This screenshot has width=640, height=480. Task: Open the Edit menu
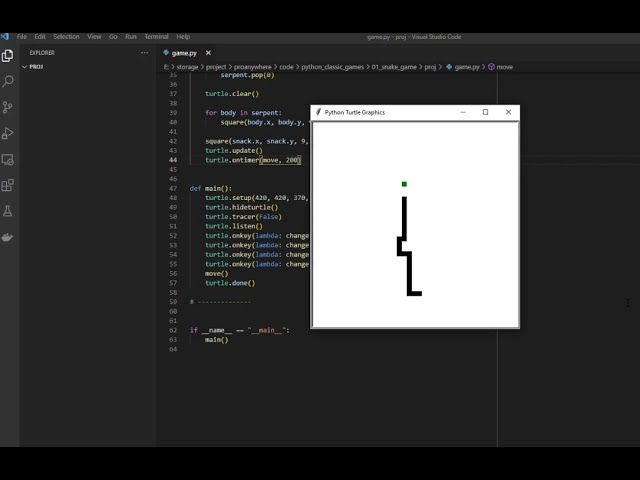[x=40, y=37]
